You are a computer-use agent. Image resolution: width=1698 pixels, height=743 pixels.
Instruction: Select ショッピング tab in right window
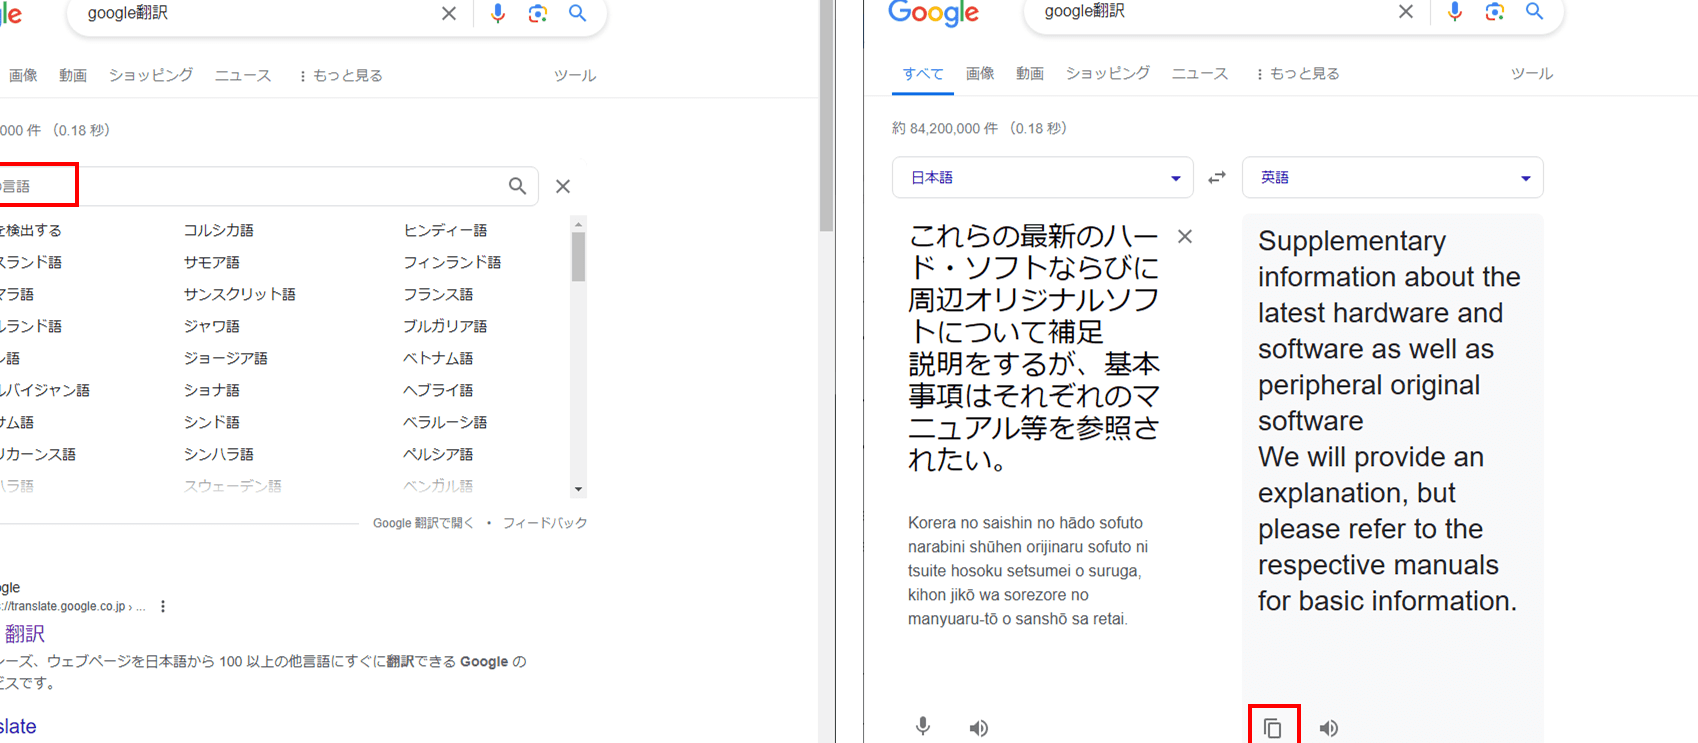pyautogui.click(x=1108, y=73)
